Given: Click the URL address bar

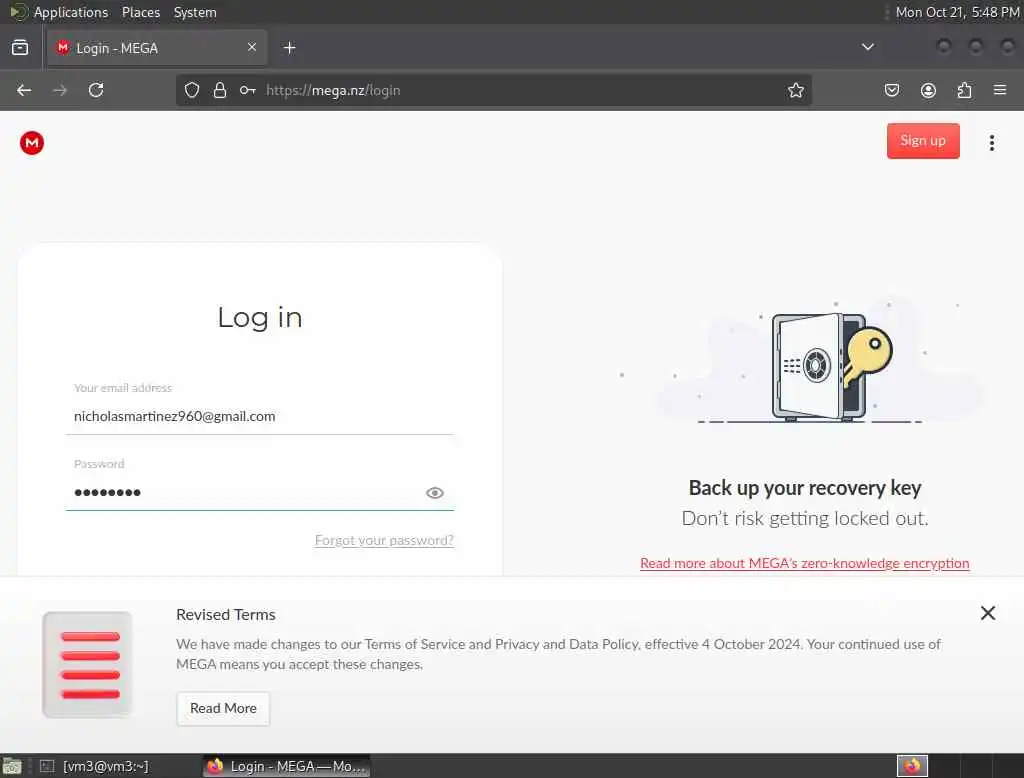Looking at the screenshot, I should [493, 90].
